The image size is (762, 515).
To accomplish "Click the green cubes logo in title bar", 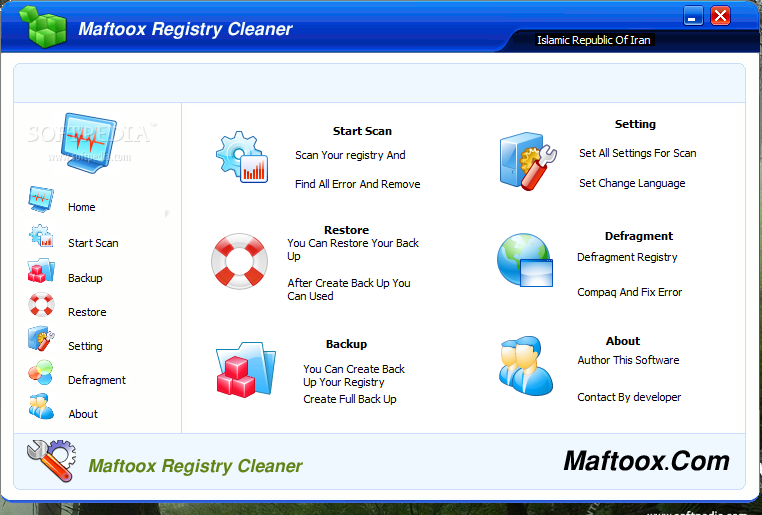I will coord(43,27).
